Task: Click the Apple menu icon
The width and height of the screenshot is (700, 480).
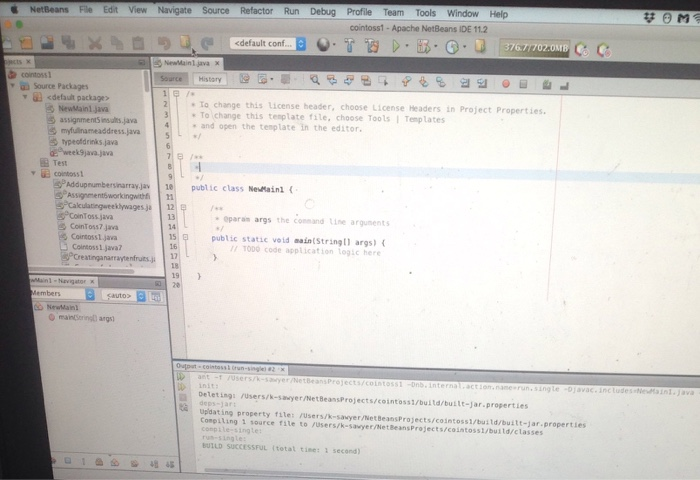Action: coord(15,8)
